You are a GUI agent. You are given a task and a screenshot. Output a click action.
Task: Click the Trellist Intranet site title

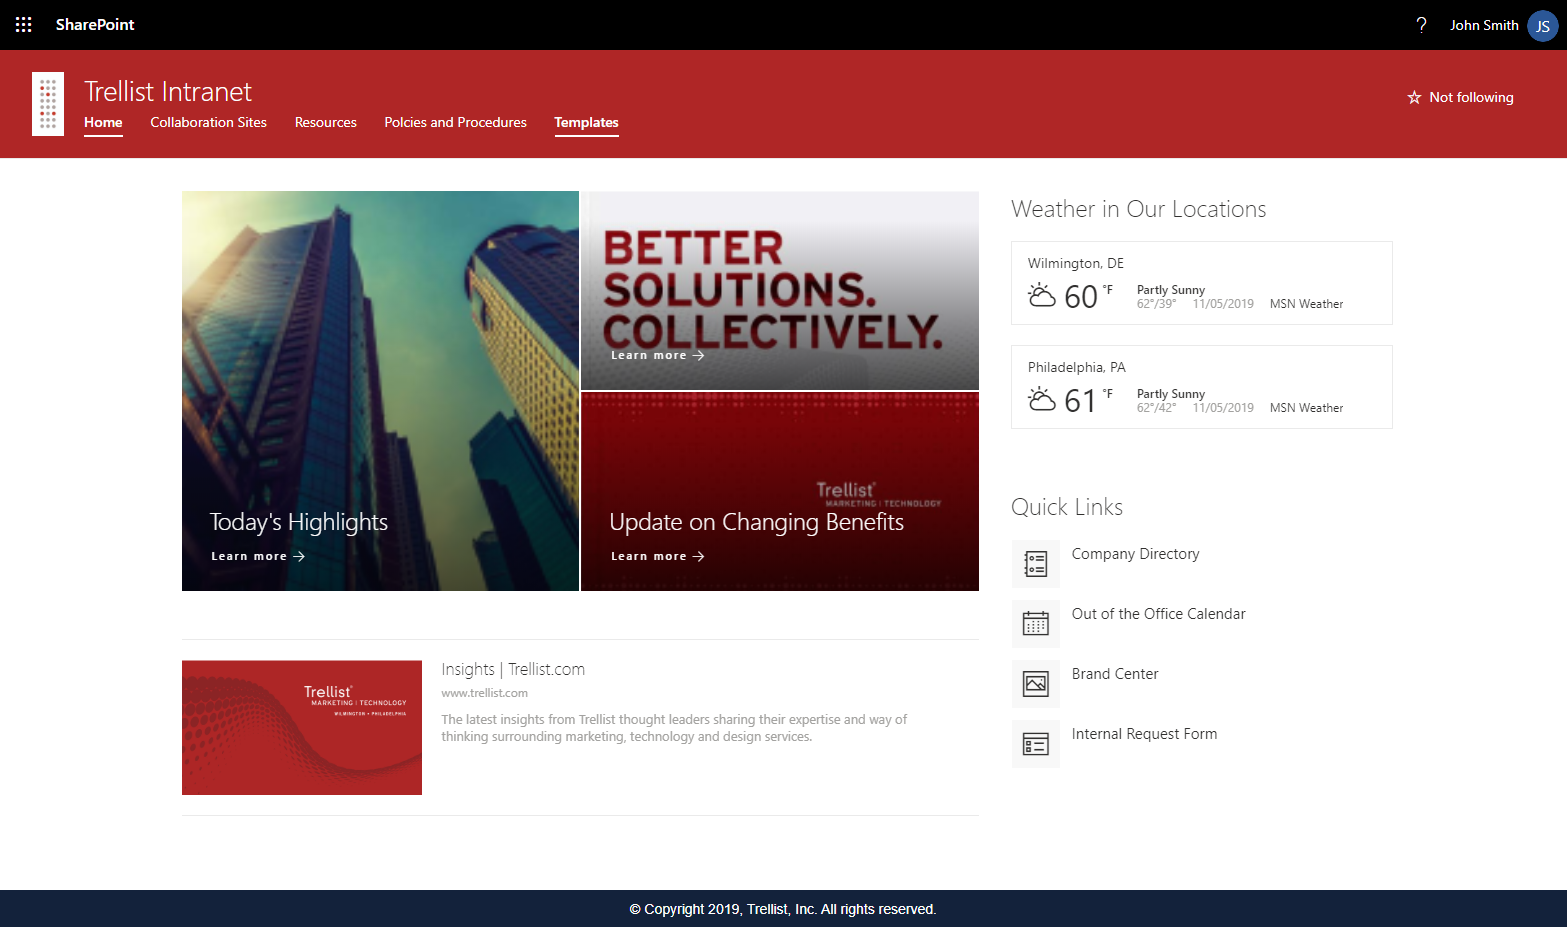168,92
